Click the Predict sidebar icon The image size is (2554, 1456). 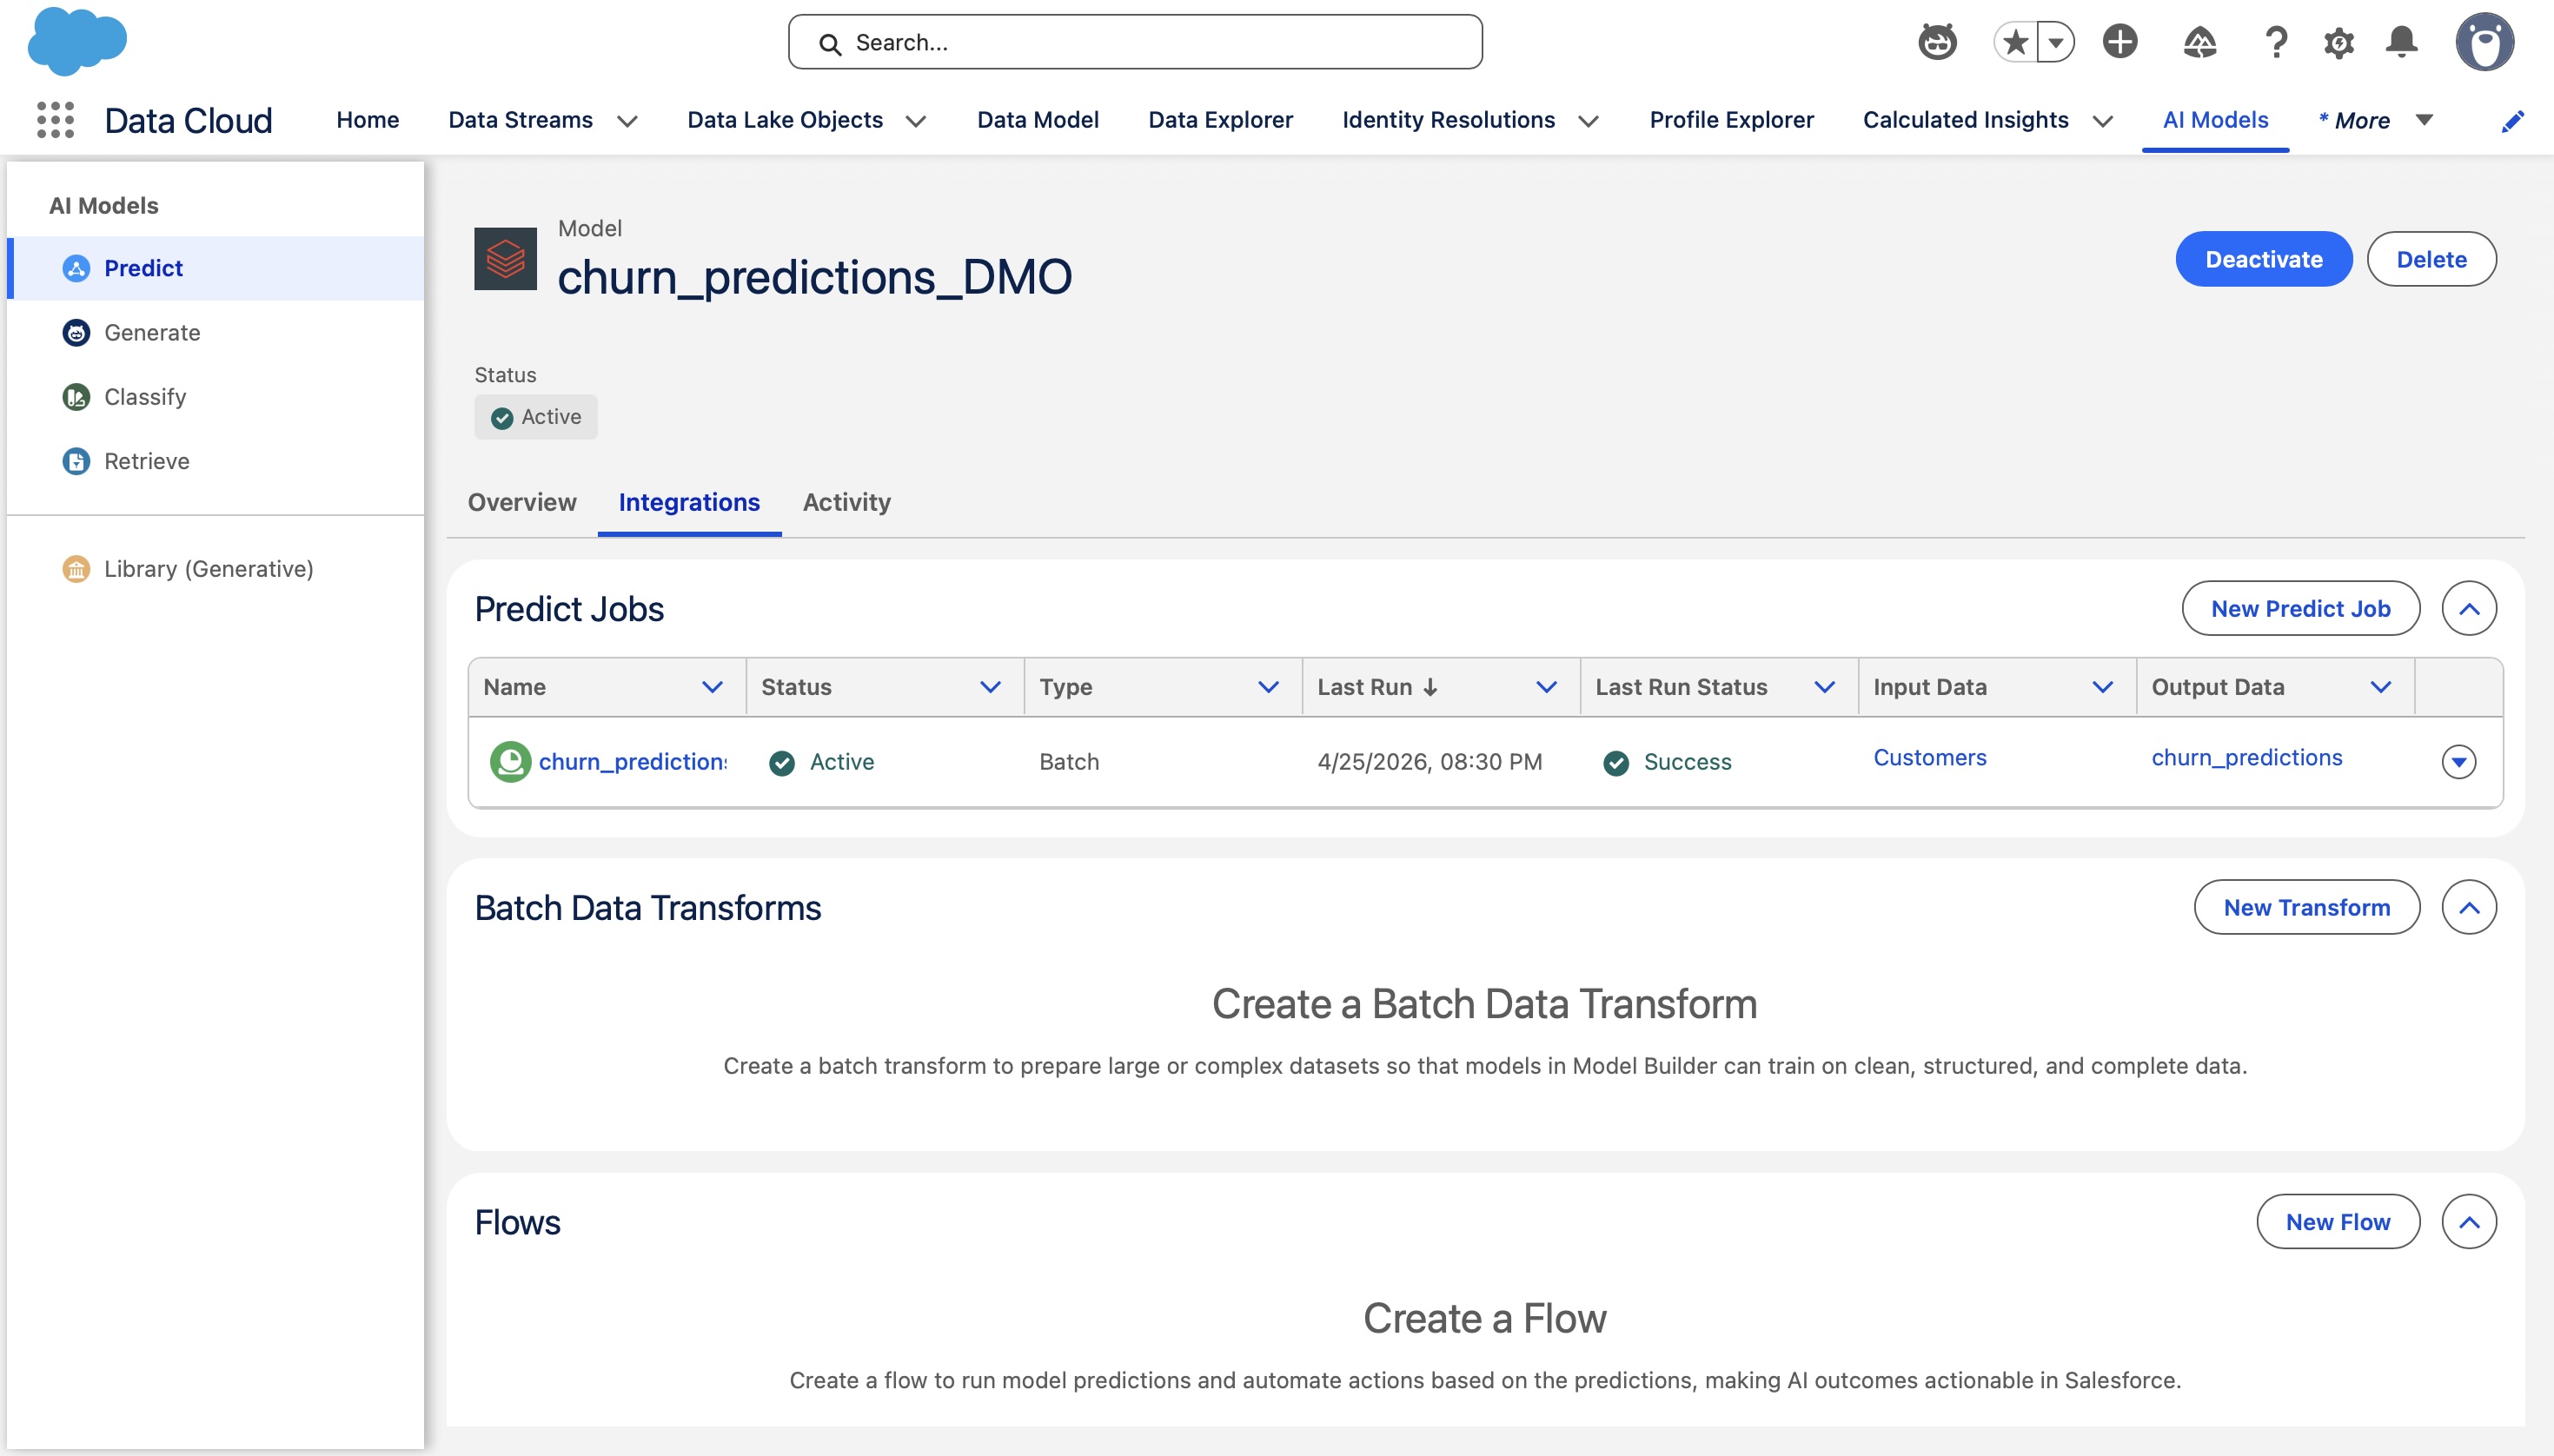click(x=76, y=268)
